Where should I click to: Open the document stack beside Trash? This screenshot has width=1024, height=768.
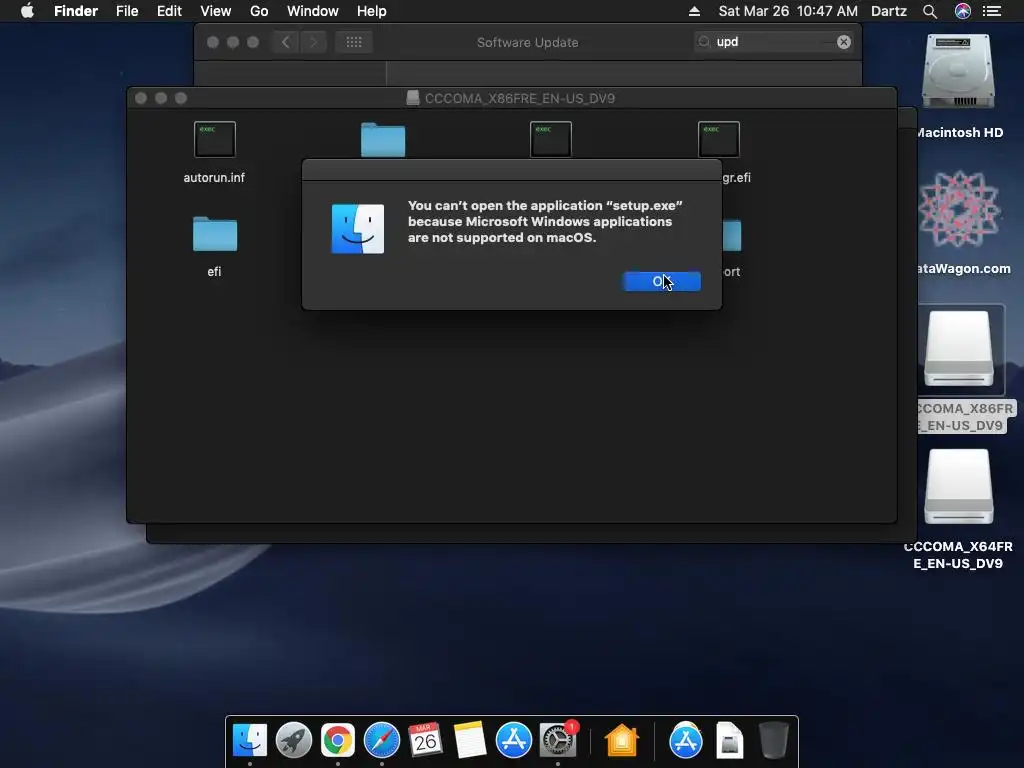pyautogui.click(x=729, y=740)
